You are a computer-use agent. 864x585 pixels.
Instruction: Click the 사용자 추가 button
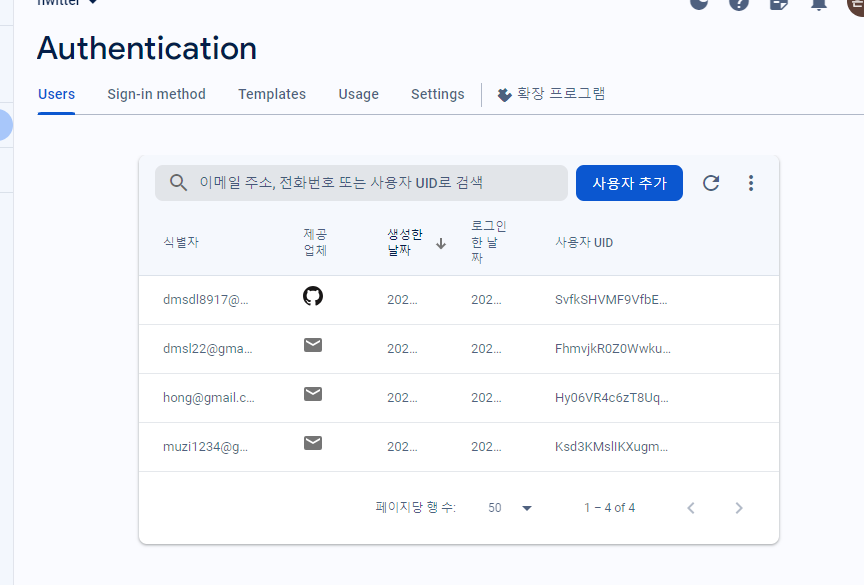pos(629,183)
